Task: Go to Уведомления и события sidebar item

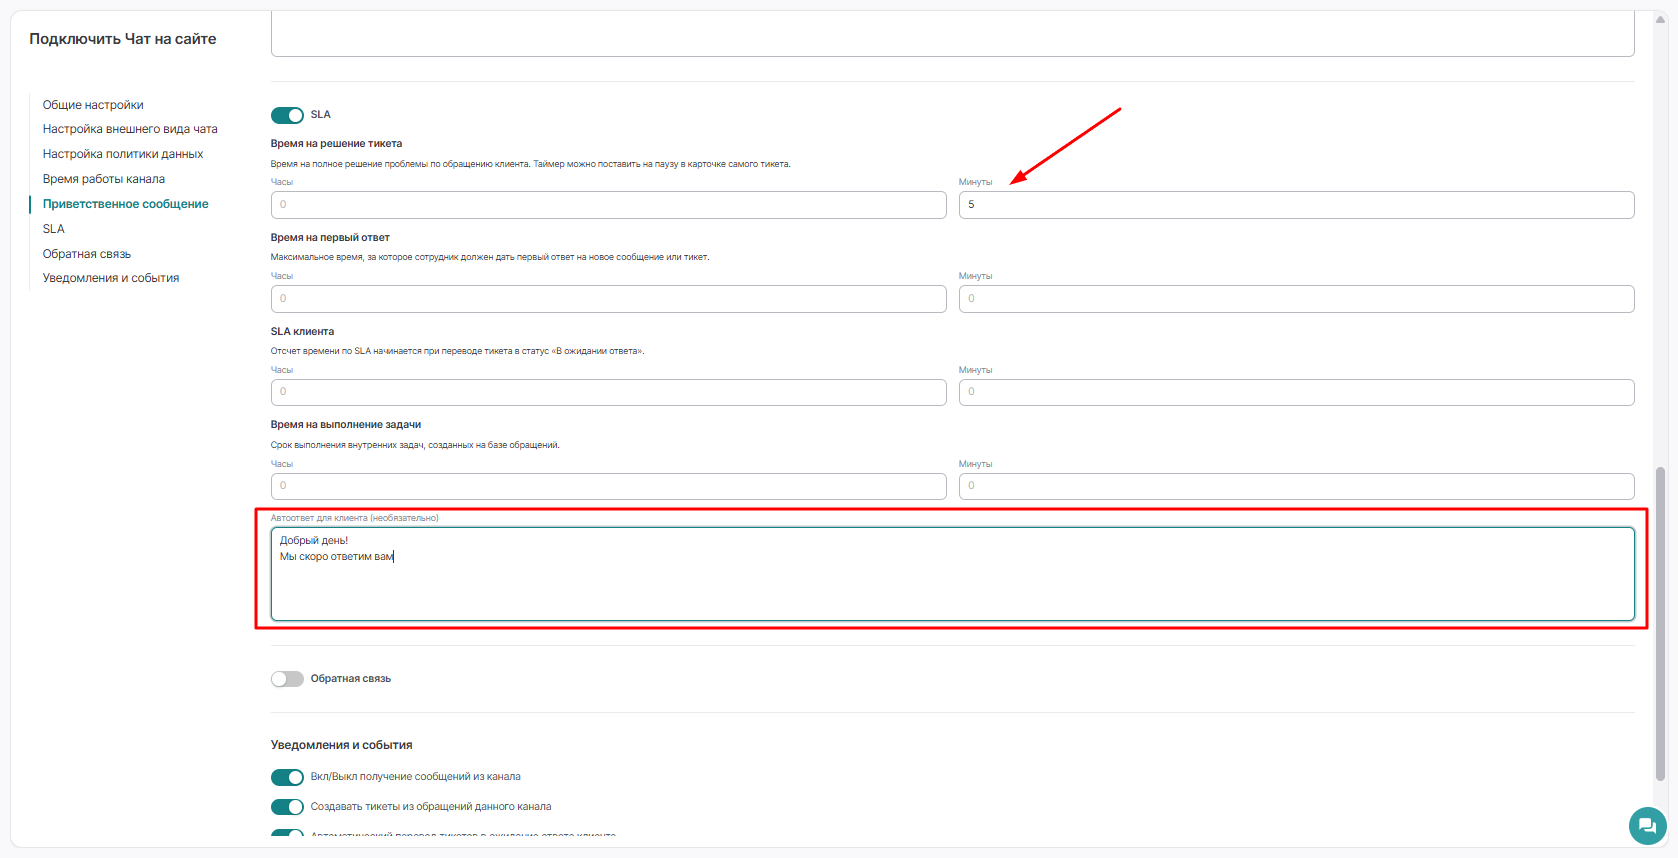Action: tap(111, 278)
